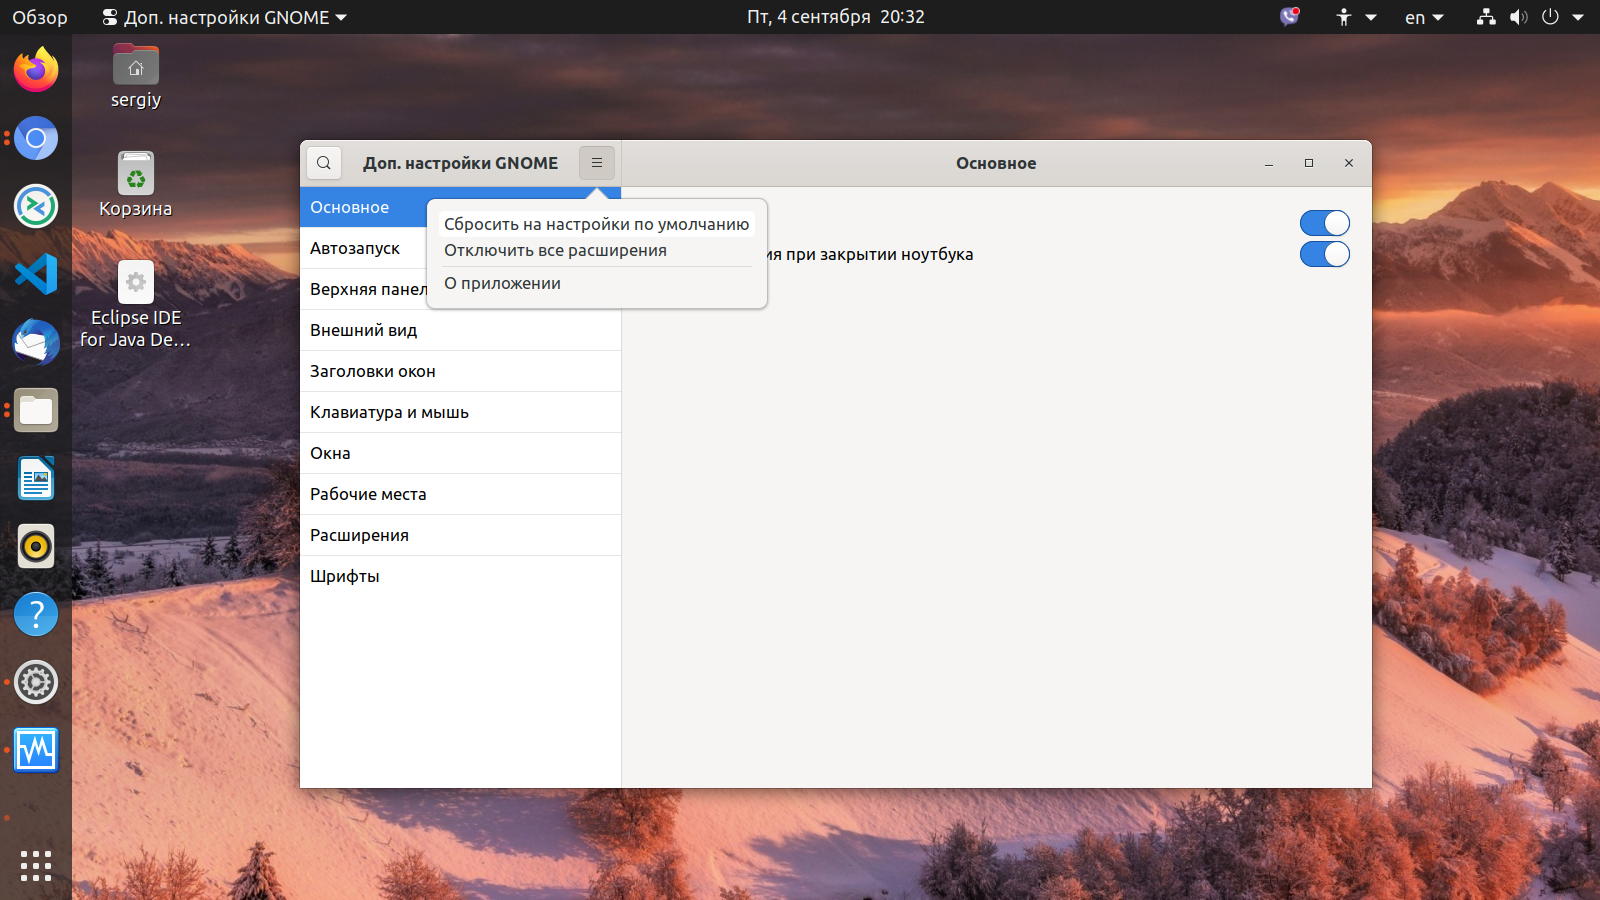Open Thunderbird mail in the dock
The image size is (1600, 900).
pyautogui.click(x=36, y=342)
